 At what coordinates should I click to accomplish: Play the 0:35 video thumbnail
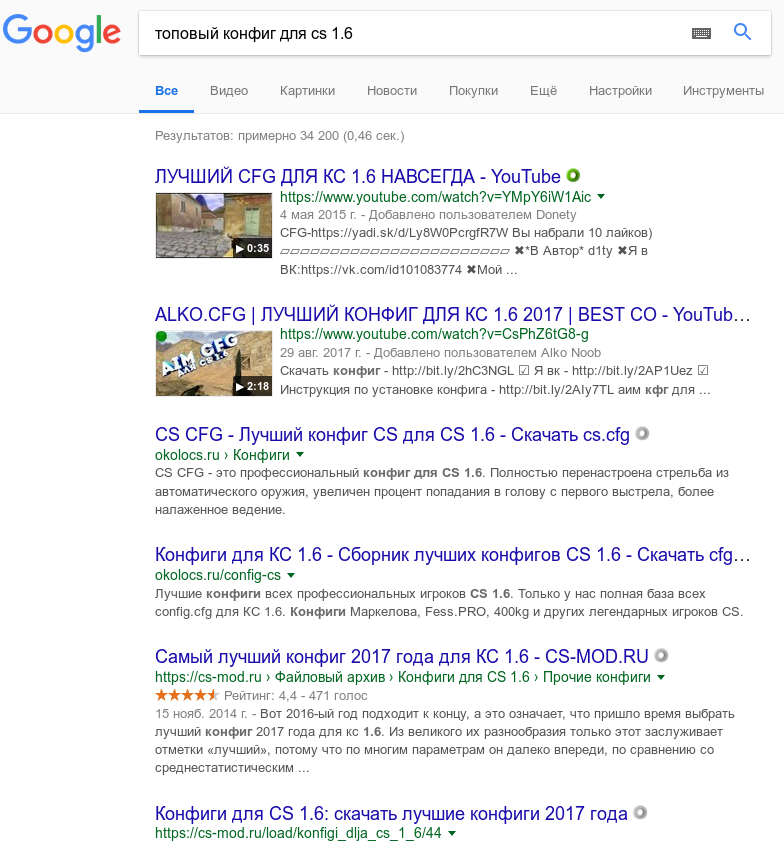214,225
